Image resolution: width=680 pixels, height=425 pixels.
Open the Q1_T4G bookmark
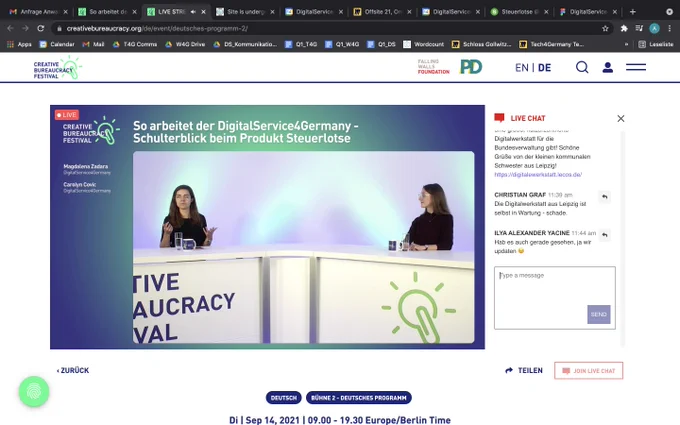[x=301, y=44]
